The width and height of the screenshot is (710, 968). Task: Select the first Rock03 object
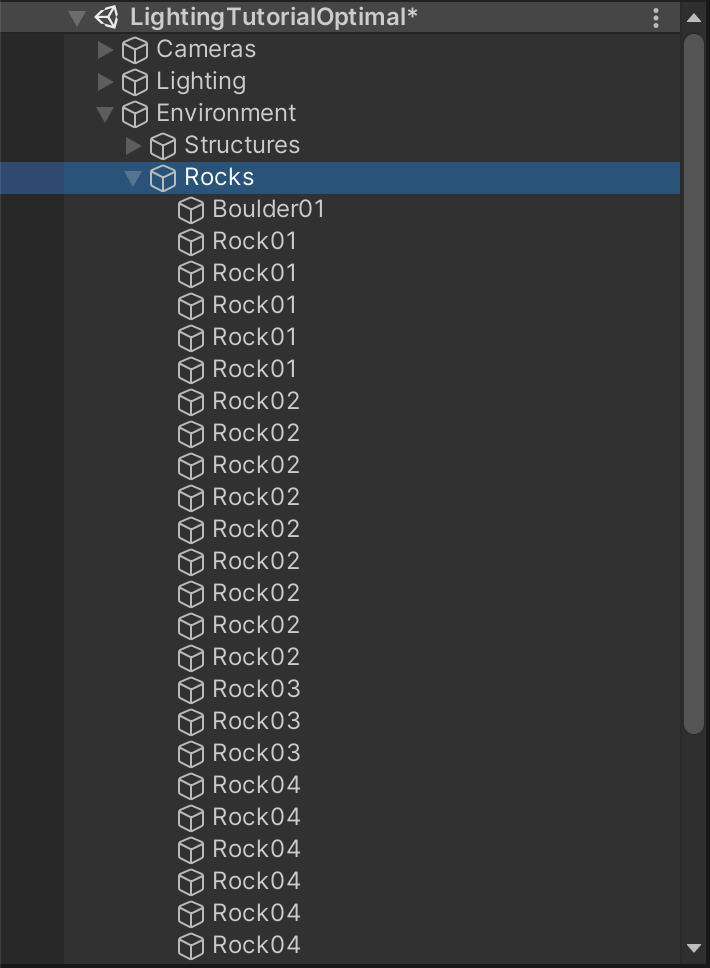point(256,689)
